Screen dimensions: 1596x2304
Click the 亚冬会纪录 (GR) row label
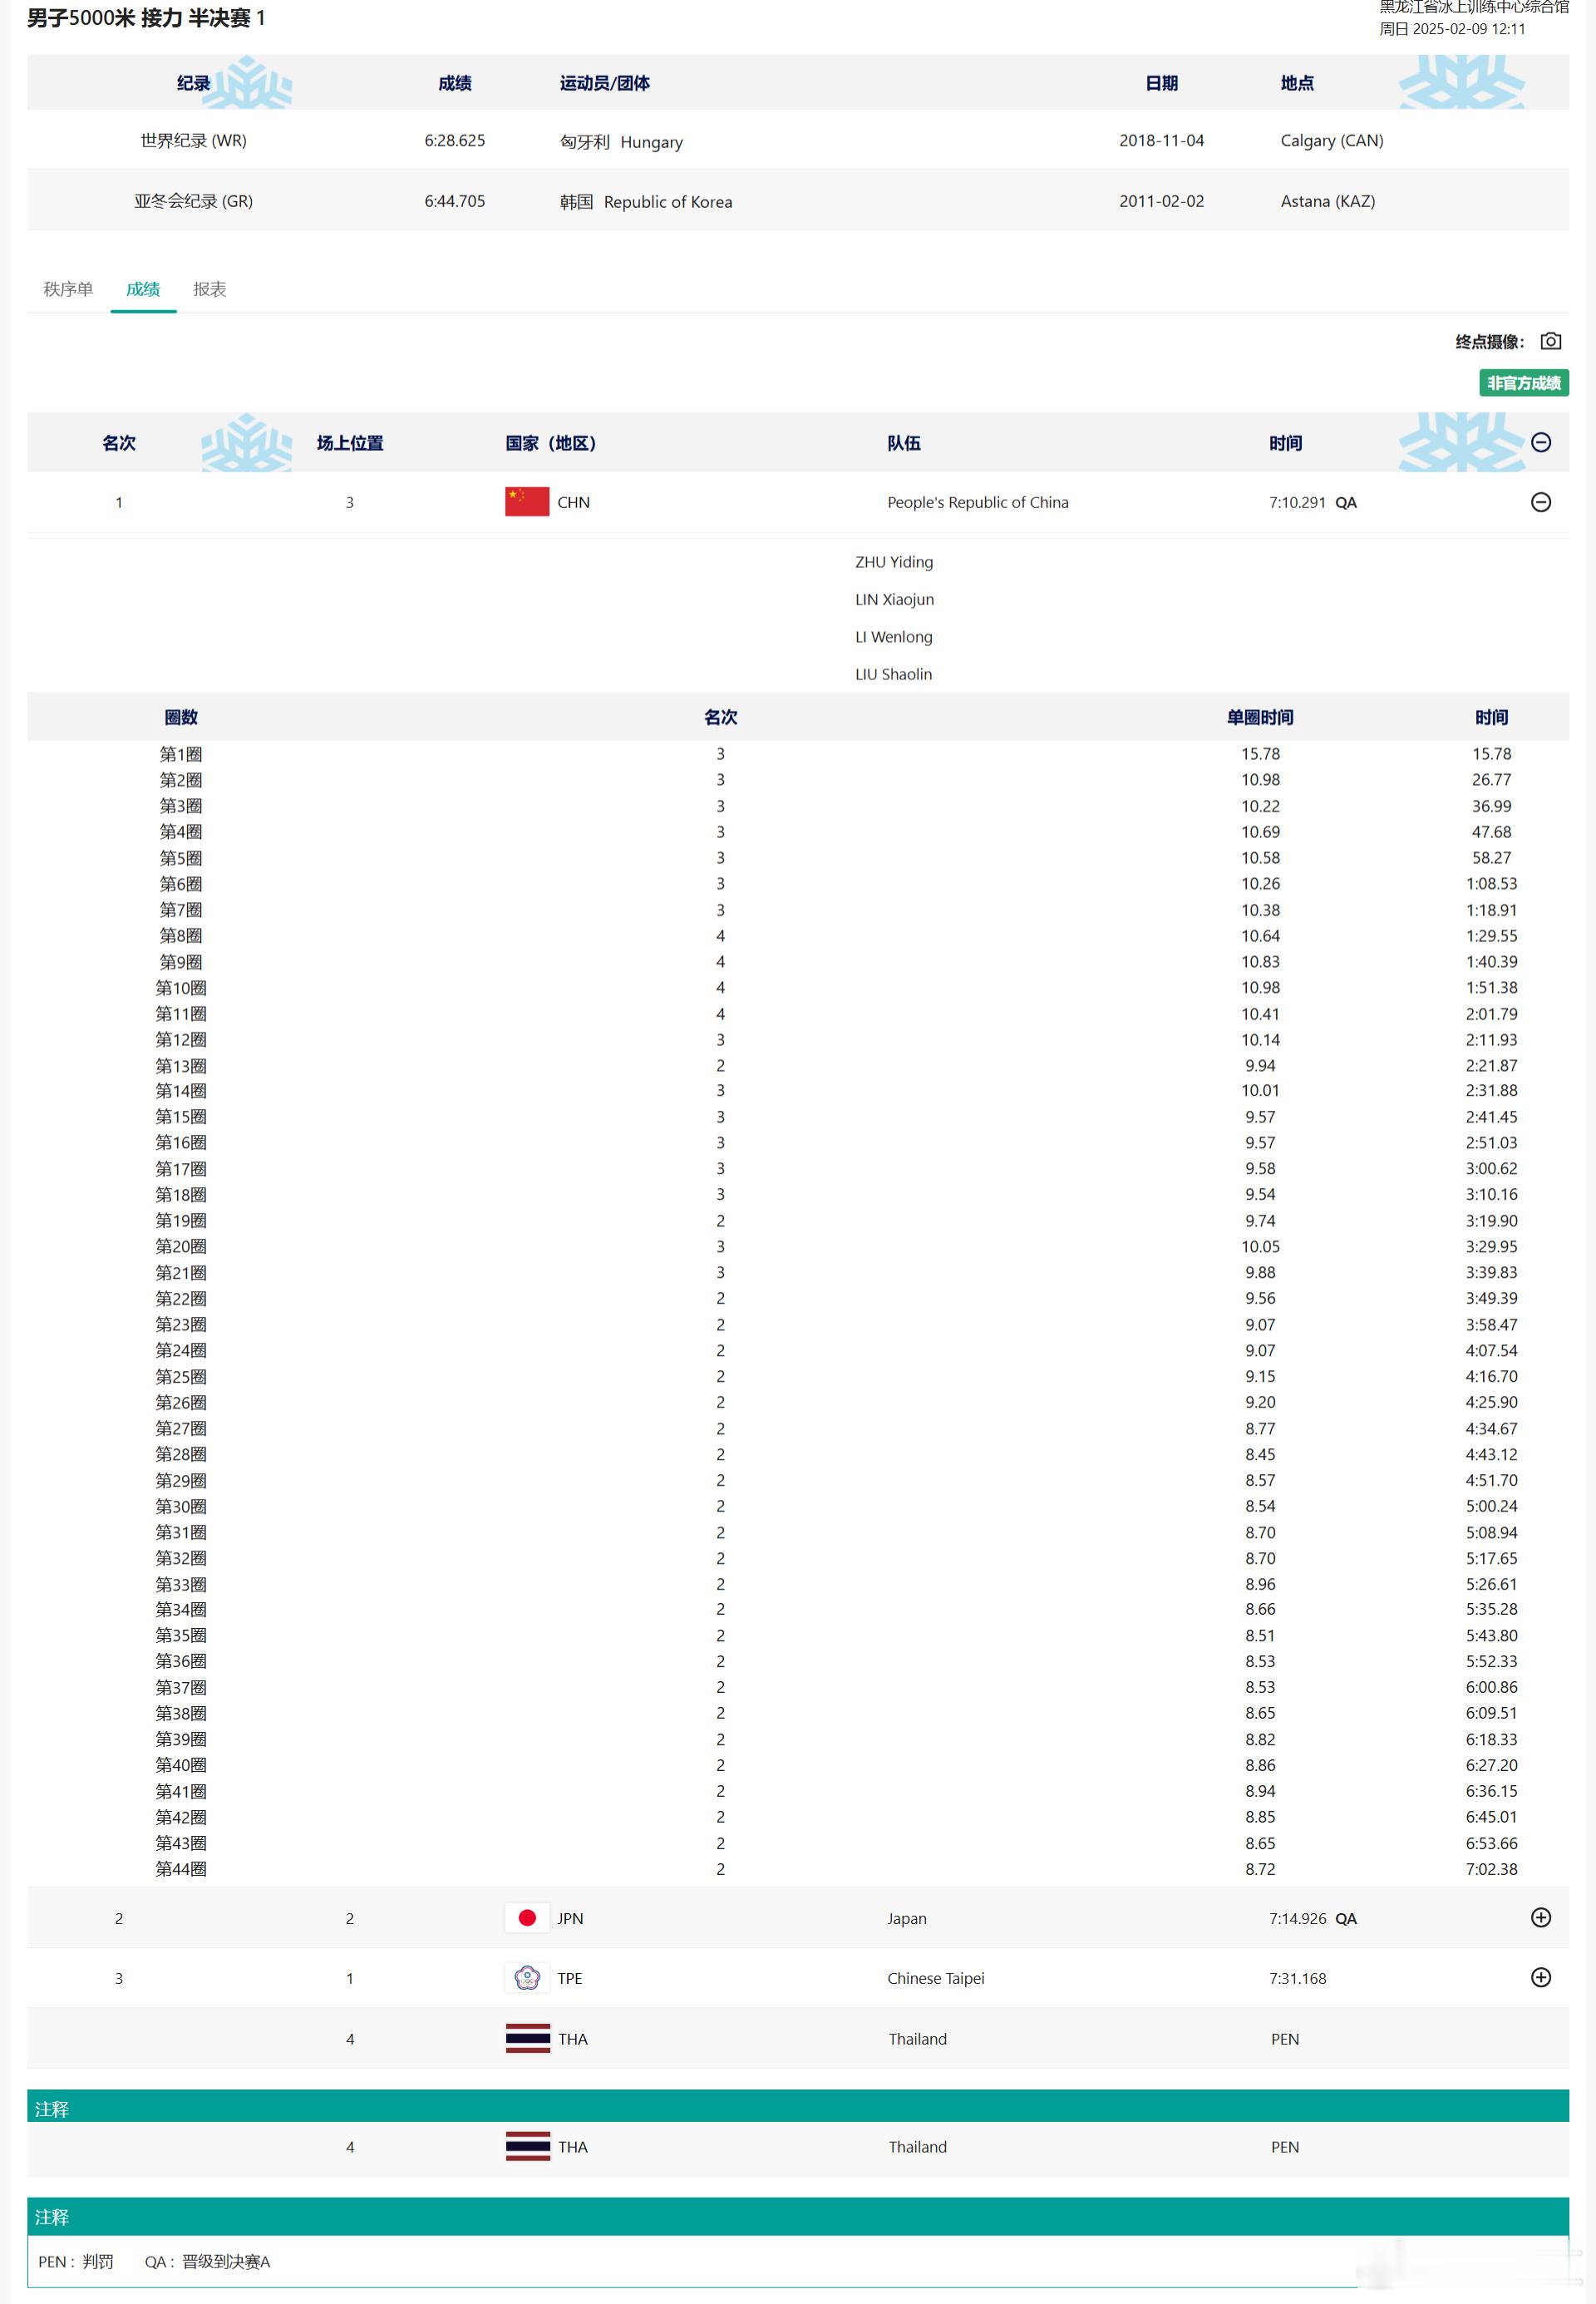coord(193,201)
